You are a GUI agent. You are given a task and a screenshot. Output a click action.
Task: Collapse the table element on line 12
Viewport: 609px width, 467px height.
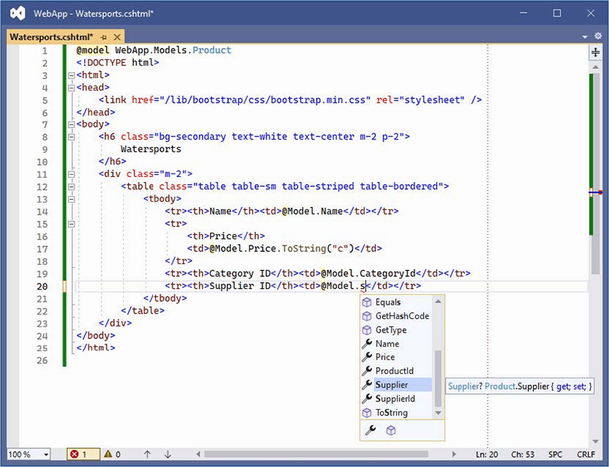pyautogui.click(x=71, y=187)
